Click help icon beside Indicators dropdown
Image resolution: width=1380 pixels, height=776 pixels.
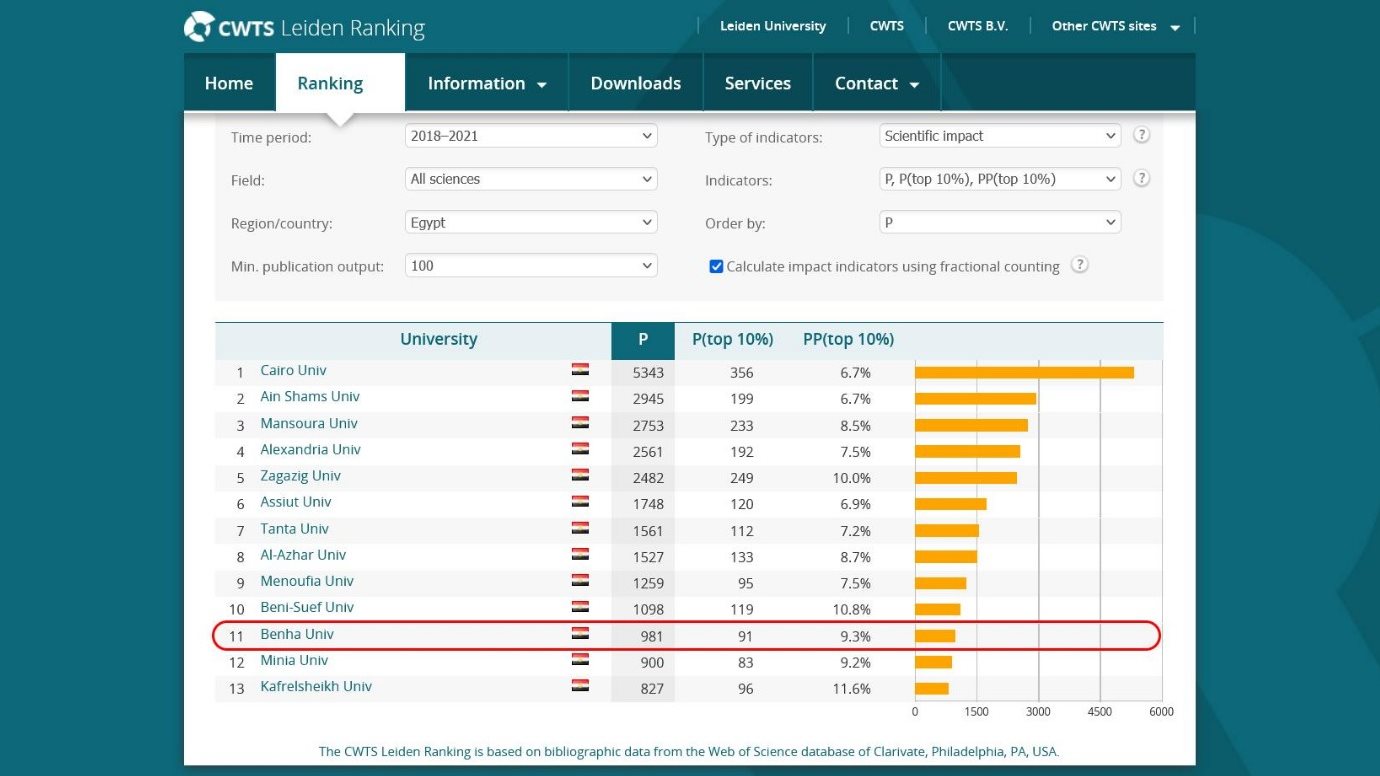1141,179
